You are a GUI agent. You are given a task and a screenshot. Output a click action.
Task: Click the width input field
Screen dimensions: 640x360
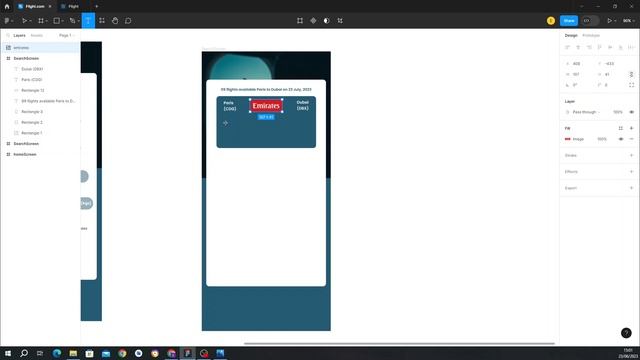pos(580,74)
